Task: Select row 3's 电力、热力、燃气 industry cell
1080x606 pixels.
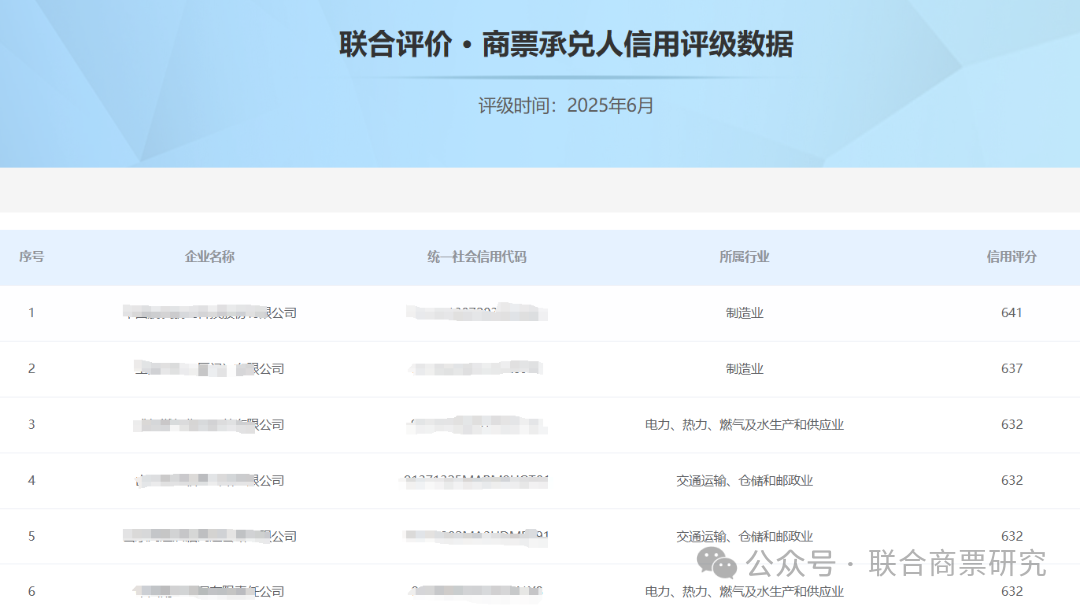Action: [744, 425]
